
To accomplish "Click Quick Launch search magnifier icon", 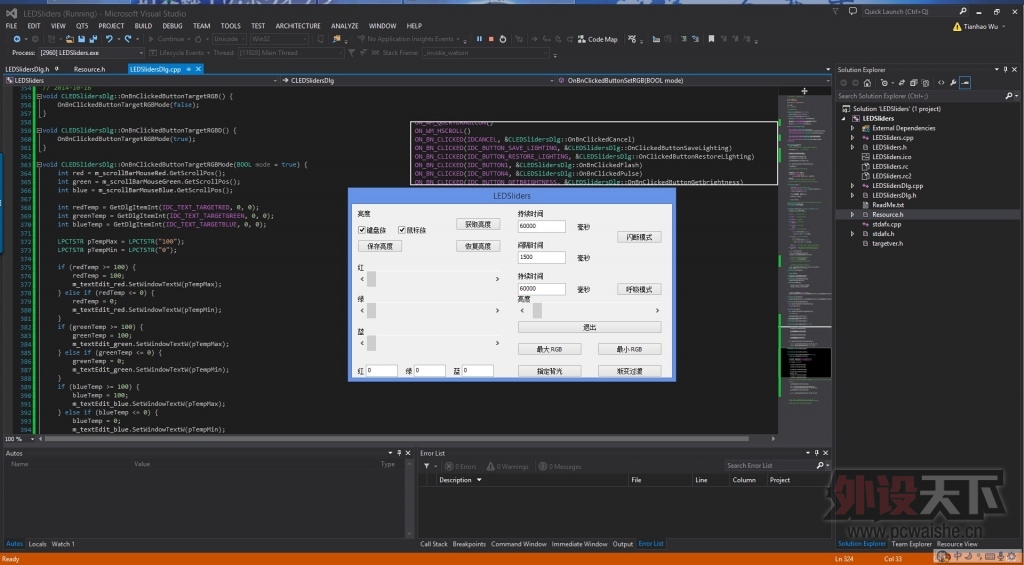I will click(962, 12).
